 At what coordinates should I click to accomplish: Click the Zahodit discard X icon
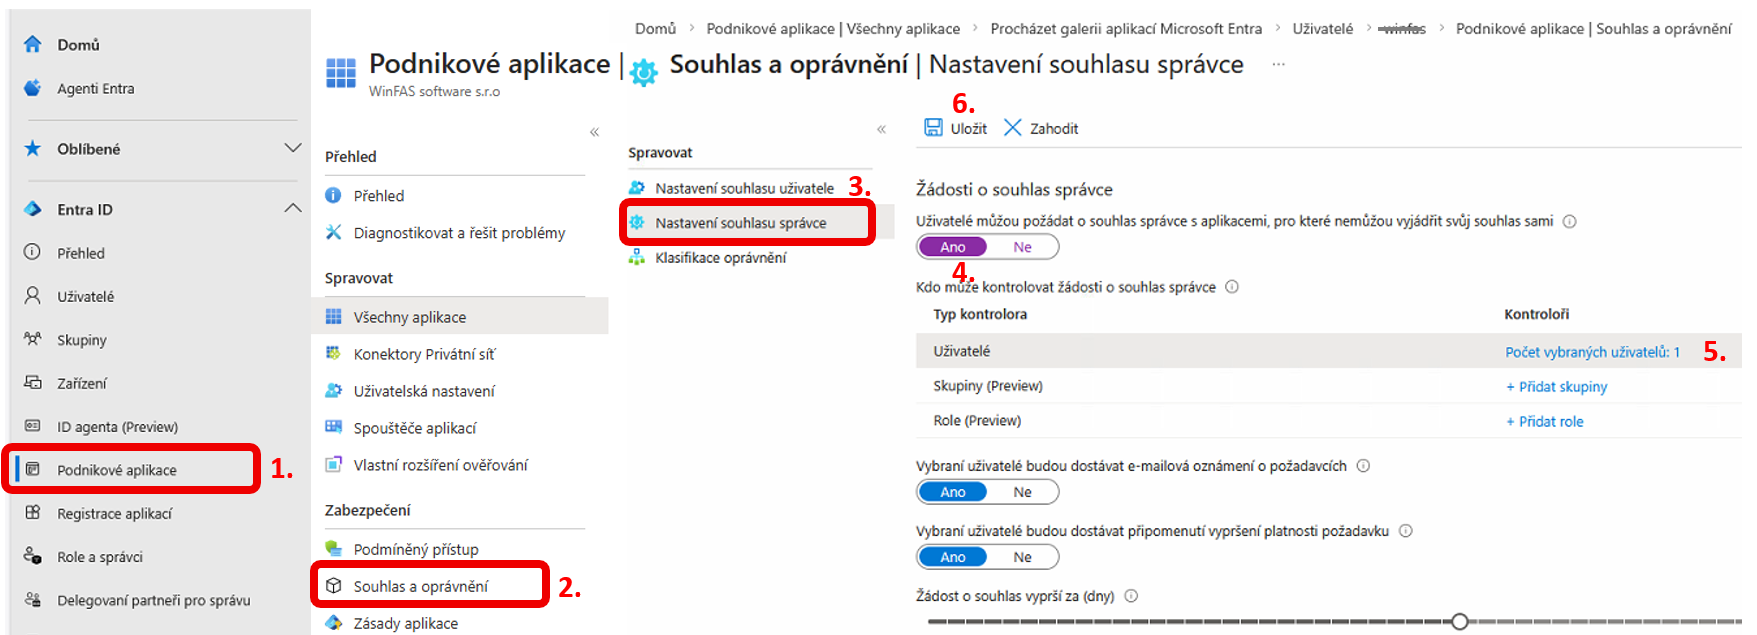(x=1012, y=128)
